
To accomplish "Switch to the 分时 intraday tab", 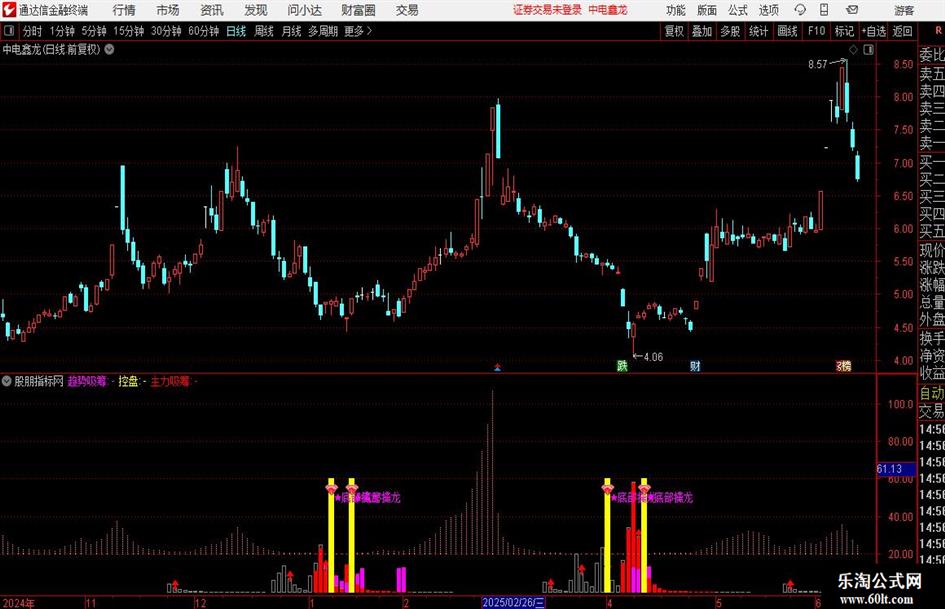I will click(32, 31).
